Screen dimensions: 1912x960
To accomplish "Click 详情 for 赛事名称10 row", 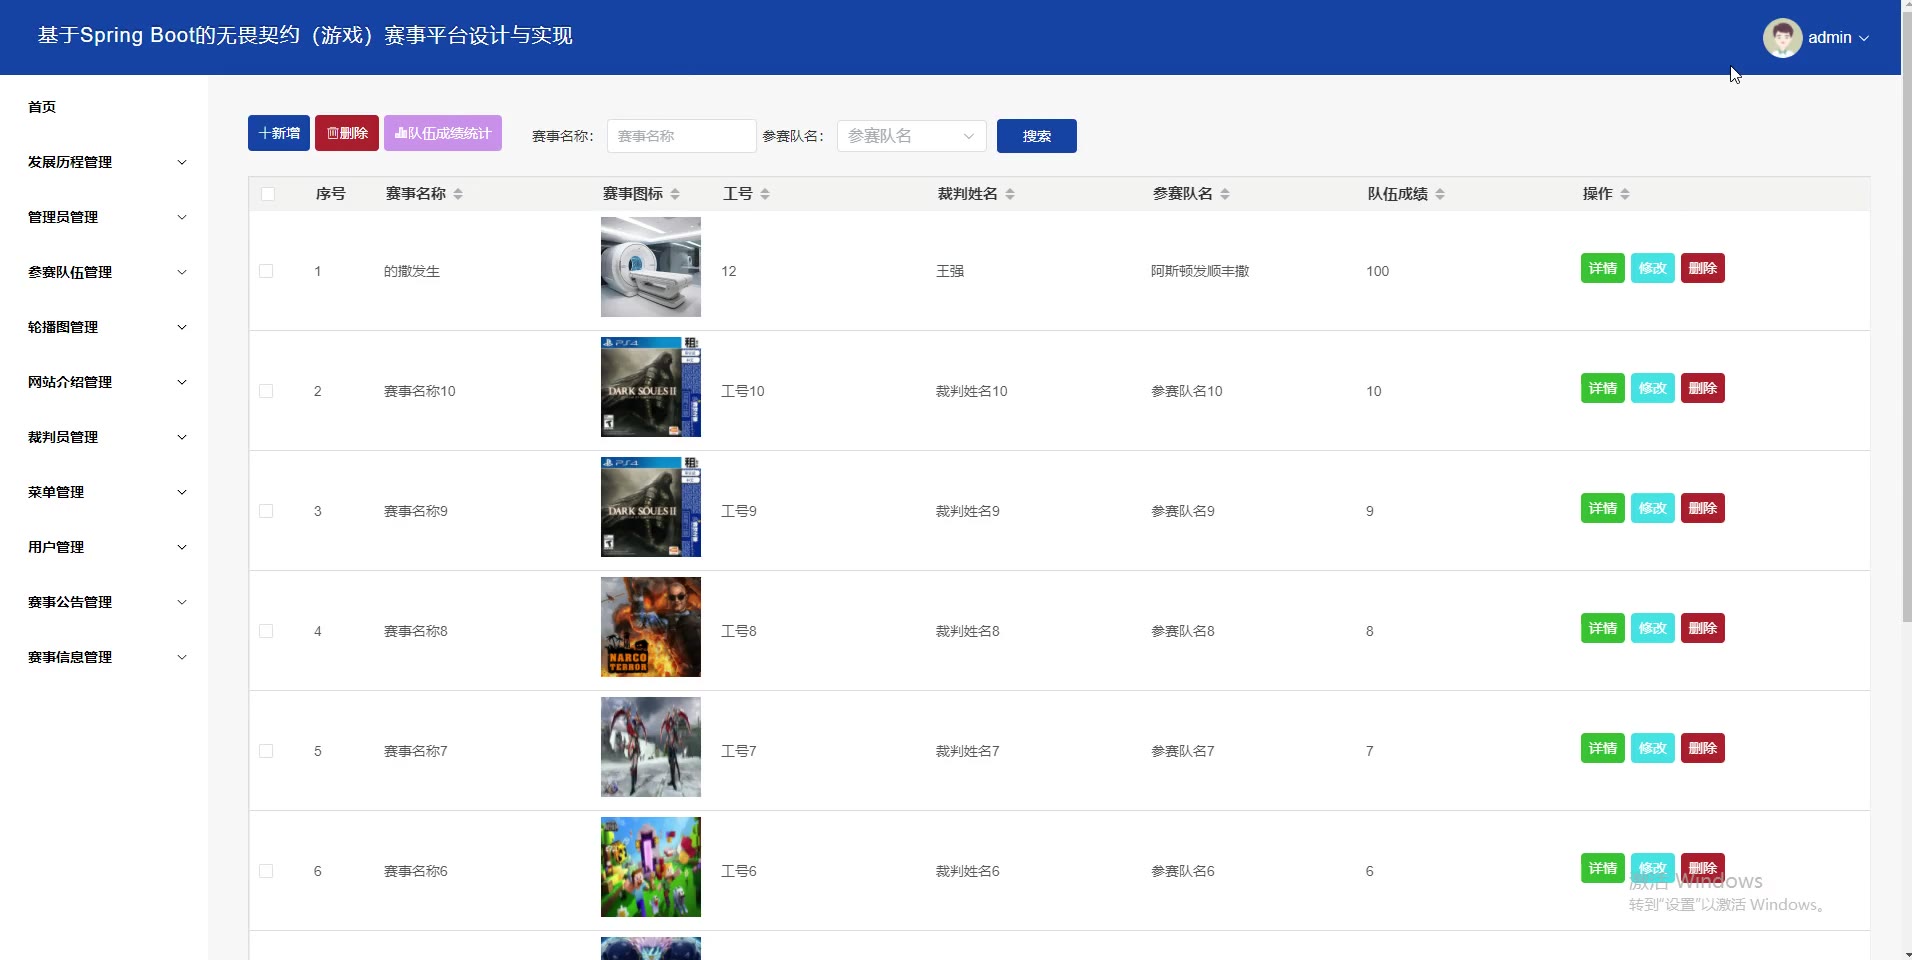I will click(x=1602, y=388).
